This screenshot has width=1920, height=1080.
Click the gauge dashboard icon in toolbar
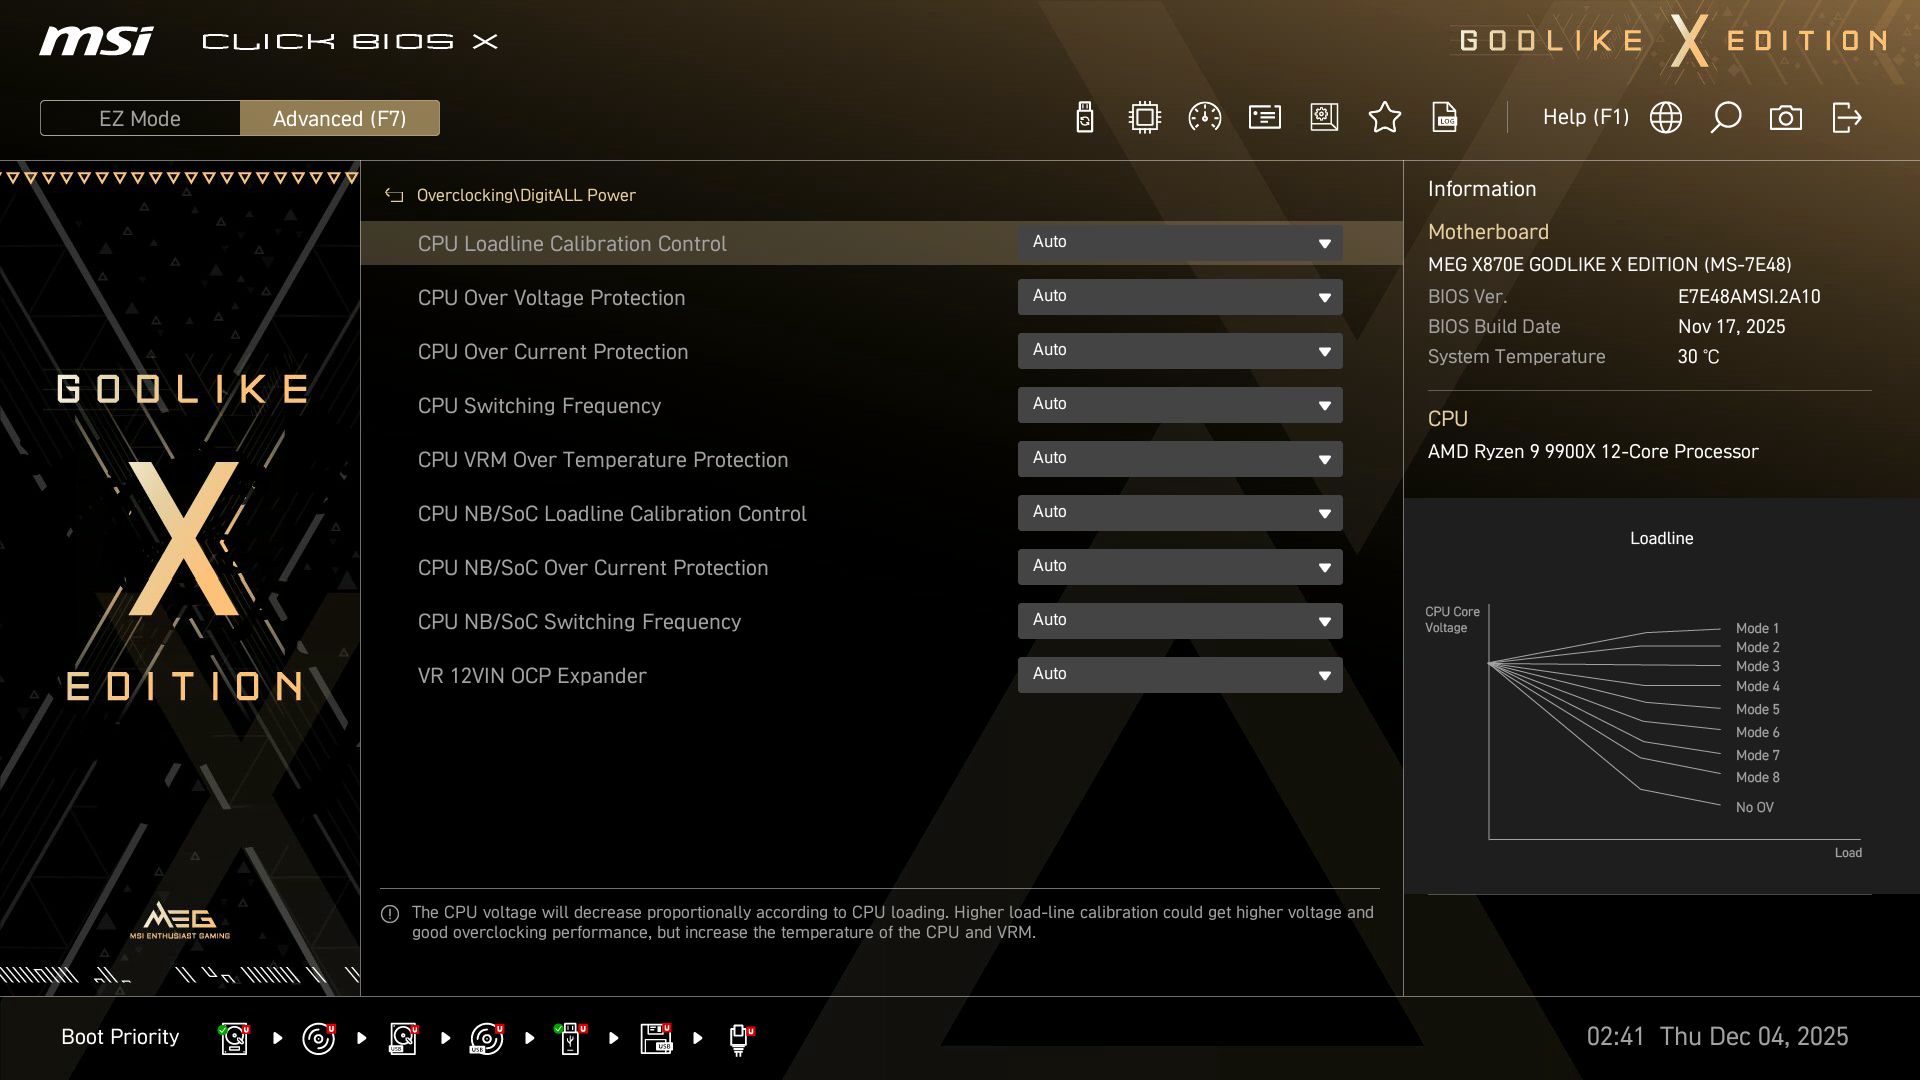pyautogui.click(x=1204, y=117)
